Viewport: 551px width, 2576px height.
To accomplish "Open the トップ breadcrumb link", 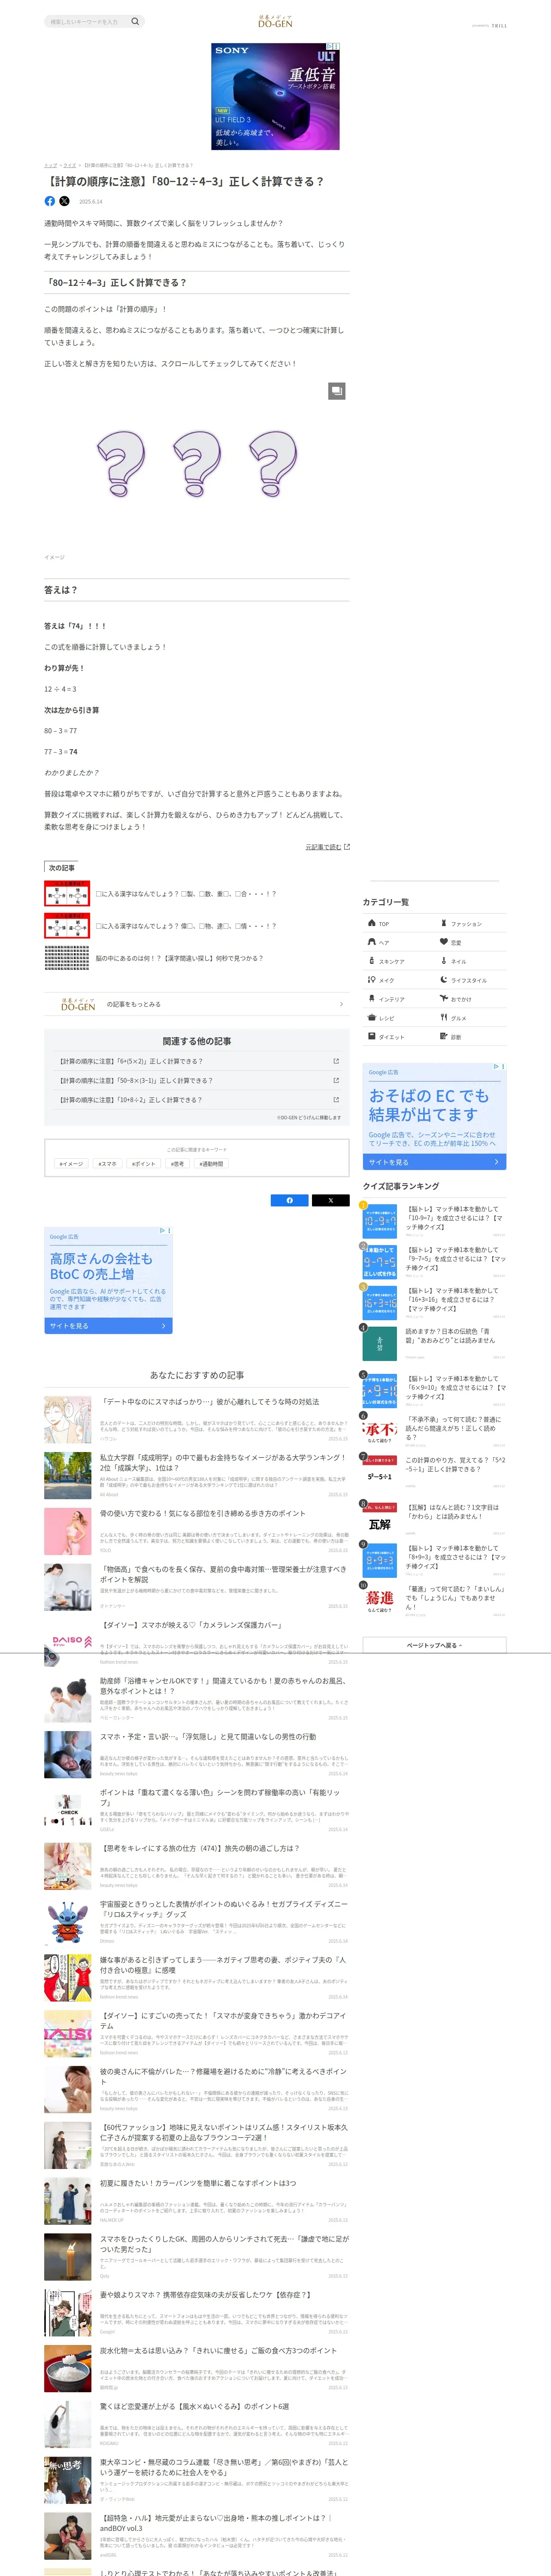I will click(x=50, y=165).
